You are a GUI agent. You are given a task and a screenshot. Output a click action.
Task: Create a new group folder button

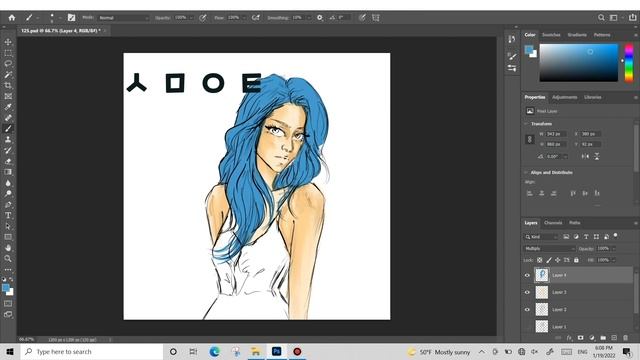603,338
